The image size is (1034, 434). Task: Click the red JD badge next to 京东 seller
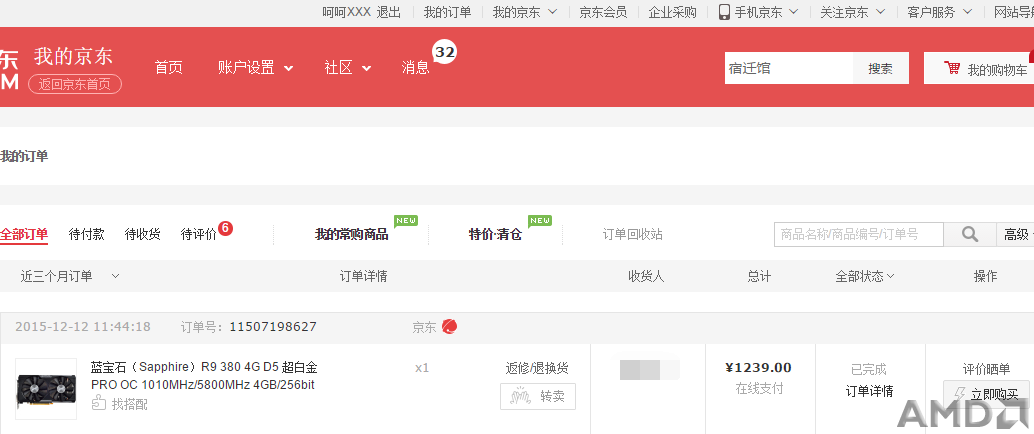(x=450, y=326)
